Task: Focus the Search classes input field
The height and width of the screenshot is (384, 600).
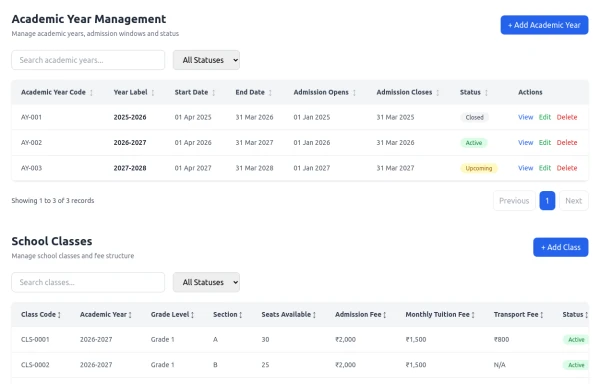Action: [x=88, y=282]
